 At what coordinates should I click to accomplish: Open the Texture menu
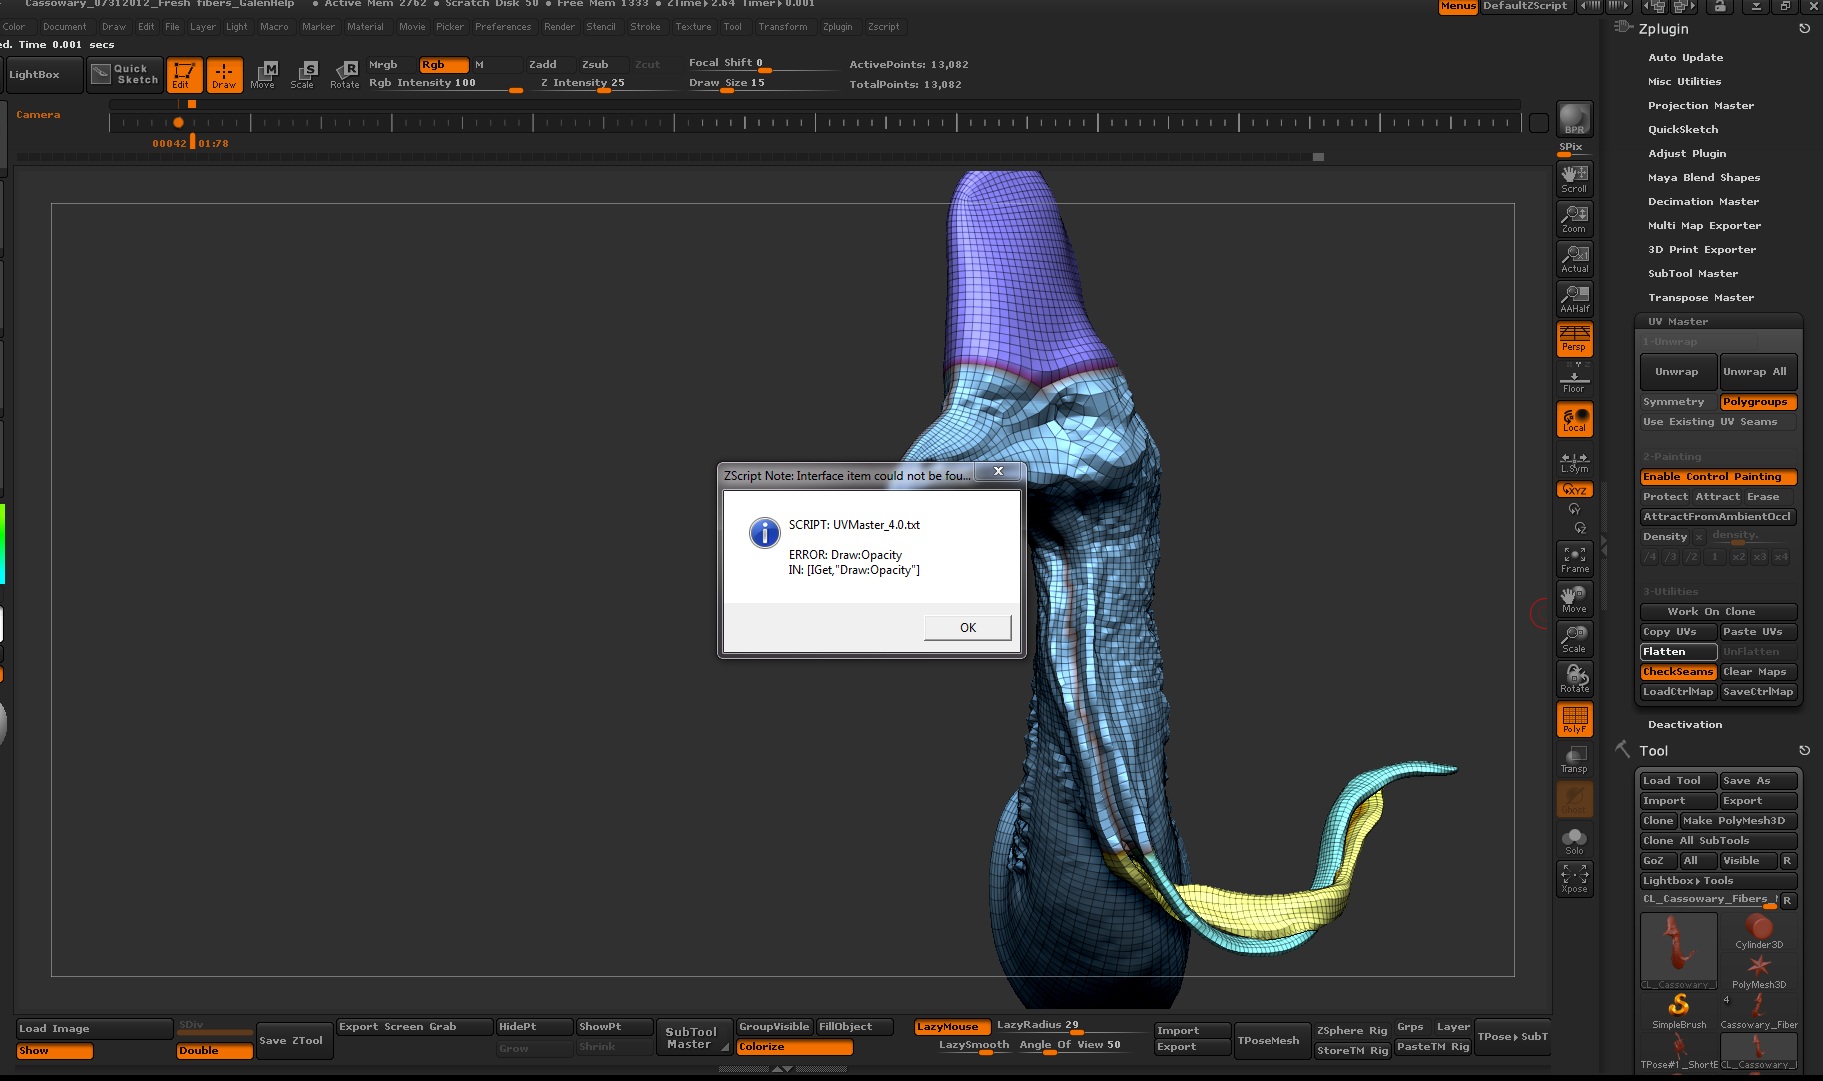coord(693,27)
